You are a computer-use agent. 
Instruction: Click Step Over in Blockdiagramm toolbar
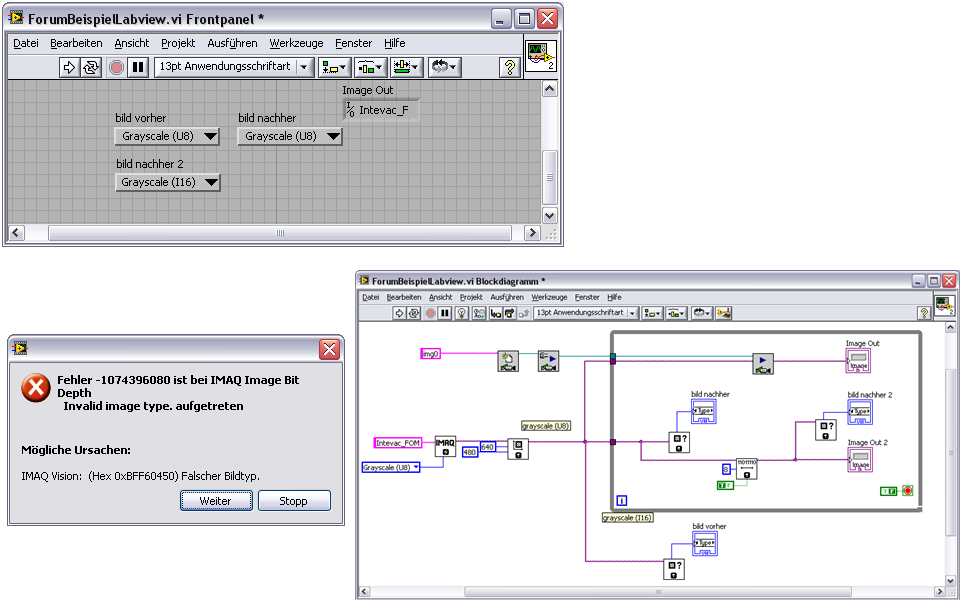(509, 313)
